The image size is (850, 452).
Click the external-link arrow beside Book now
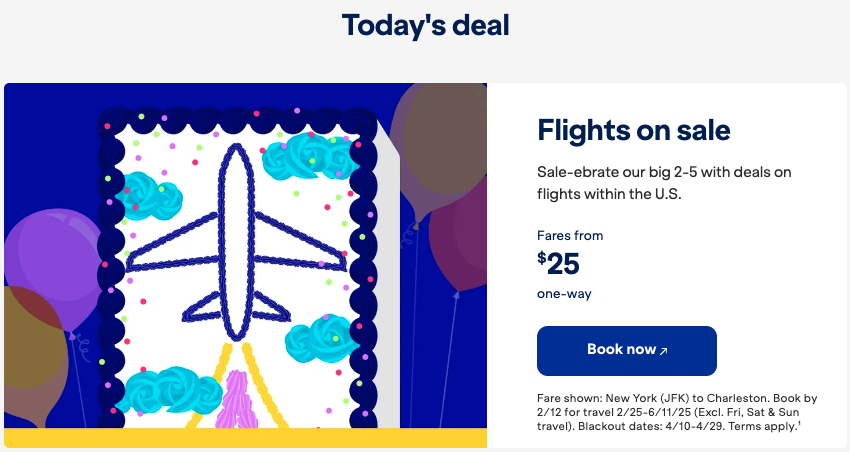click(664, 351)
